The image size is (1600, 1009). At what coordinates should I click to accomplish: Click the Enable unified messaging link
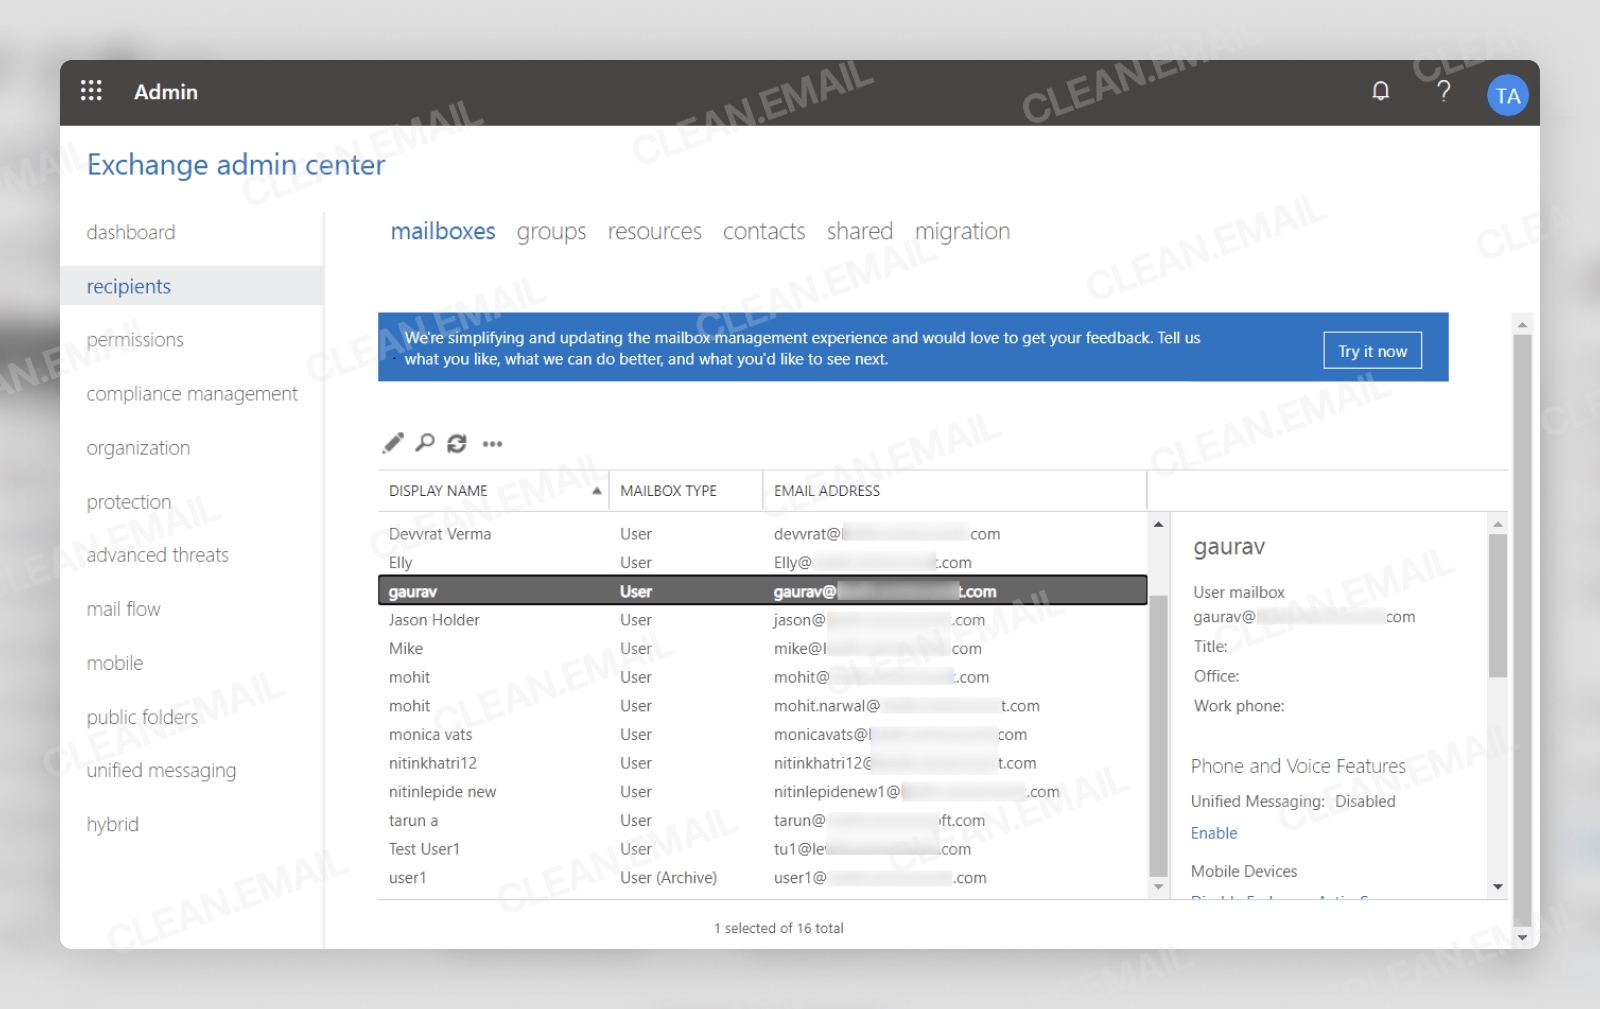point(1214,833)
